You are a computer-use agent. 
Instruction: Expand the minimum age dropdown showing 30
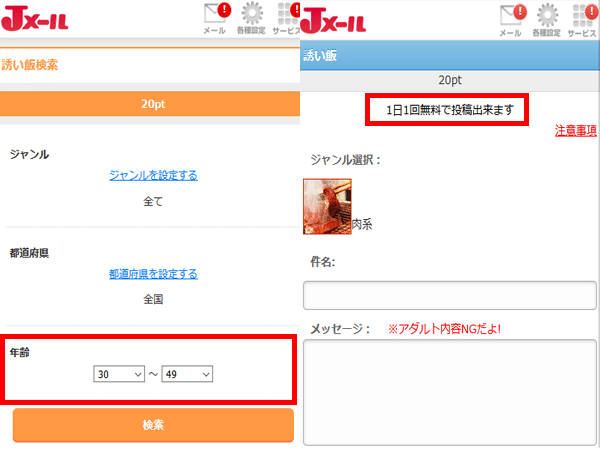pyautogui.click(x=119, y=374)
